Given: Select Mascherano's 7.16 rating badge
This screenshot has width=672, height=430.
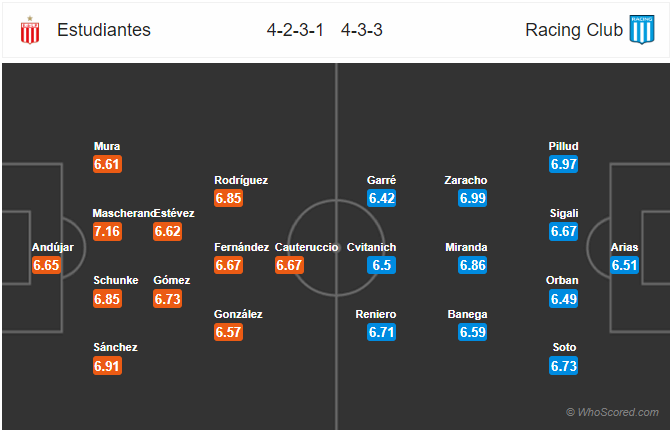Looking at the screenshot, I should [x=107, y=232].
